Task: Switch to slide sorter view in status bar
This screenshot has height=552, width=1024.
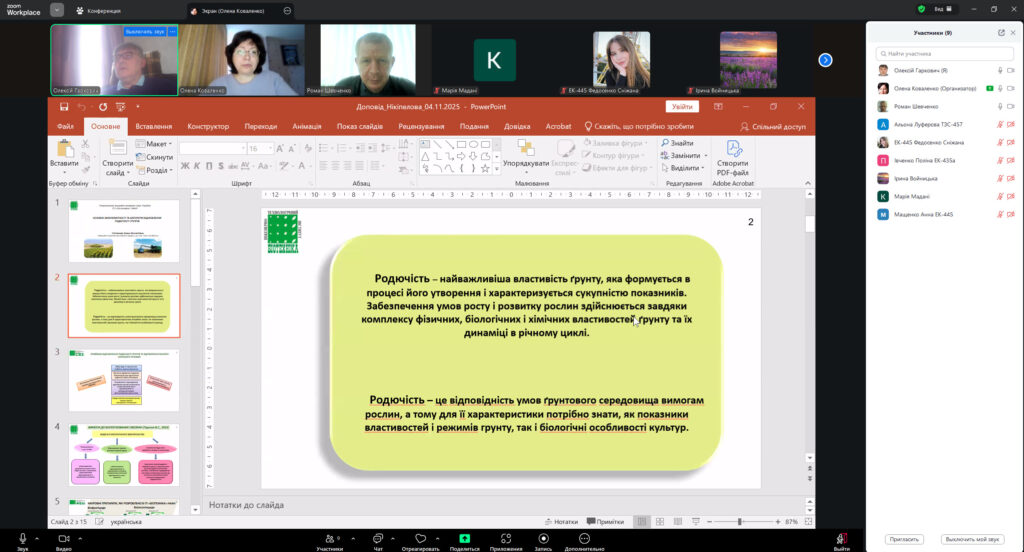Action: pos(658,522)
